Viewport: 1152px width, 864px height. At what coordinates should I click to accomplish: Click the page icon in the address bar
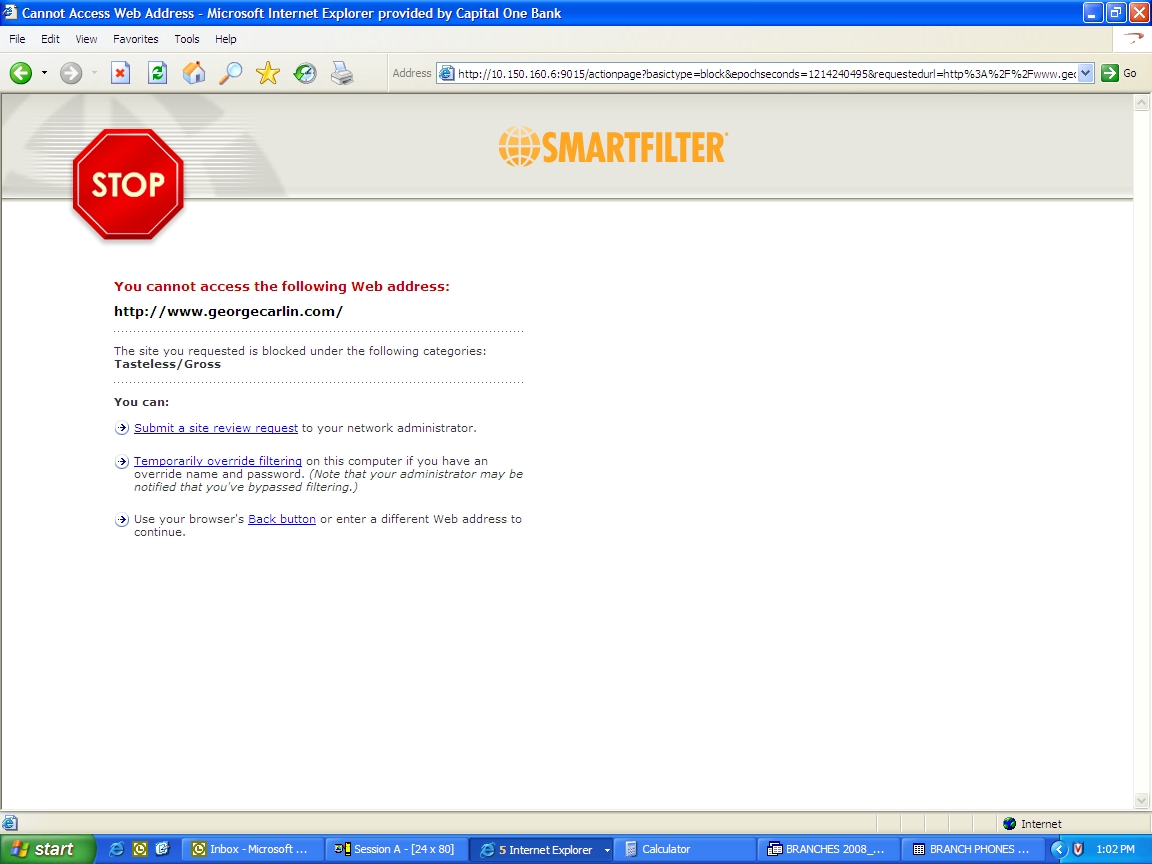point(447,73)
